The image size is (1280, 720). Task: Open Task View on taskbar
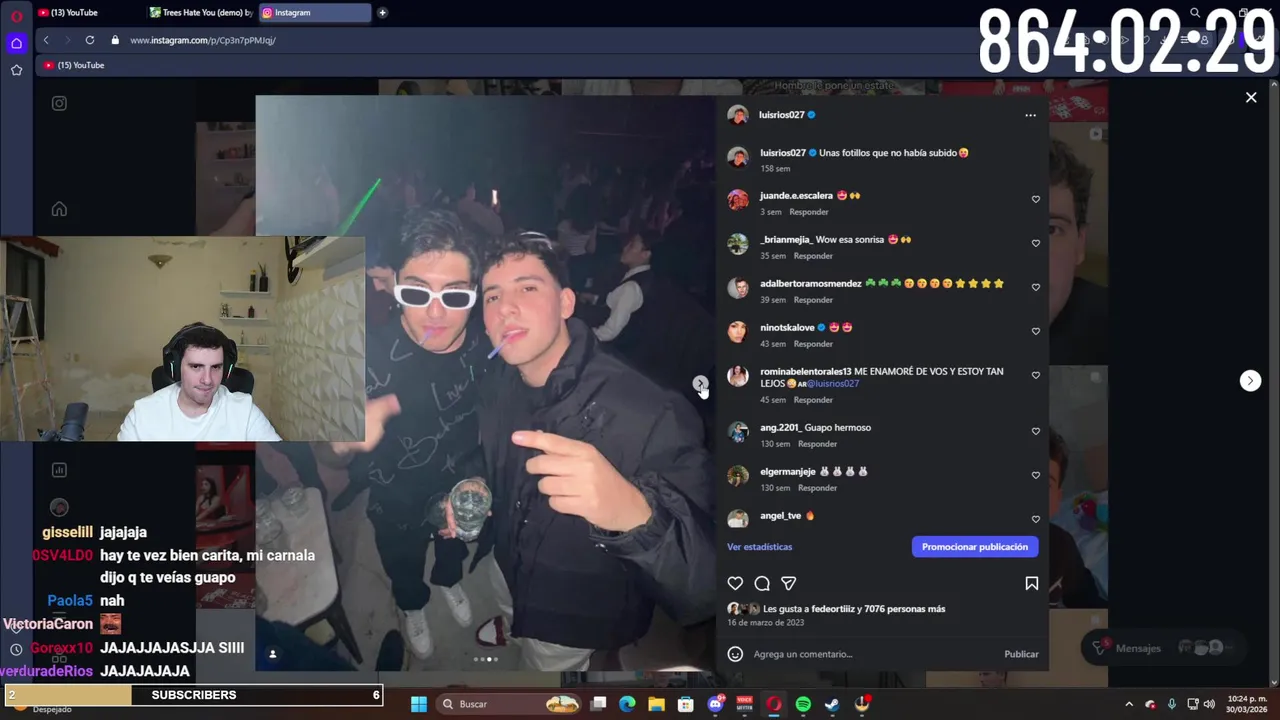(x=598, y=704)
